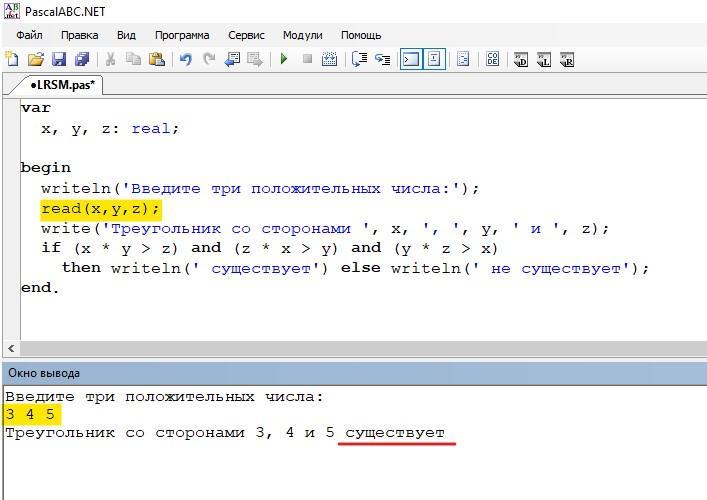This screenshot has width=707, height=500.
Task: Select the LRSM.pas tab
Action: pyautogui.click(x=62, y=85)
